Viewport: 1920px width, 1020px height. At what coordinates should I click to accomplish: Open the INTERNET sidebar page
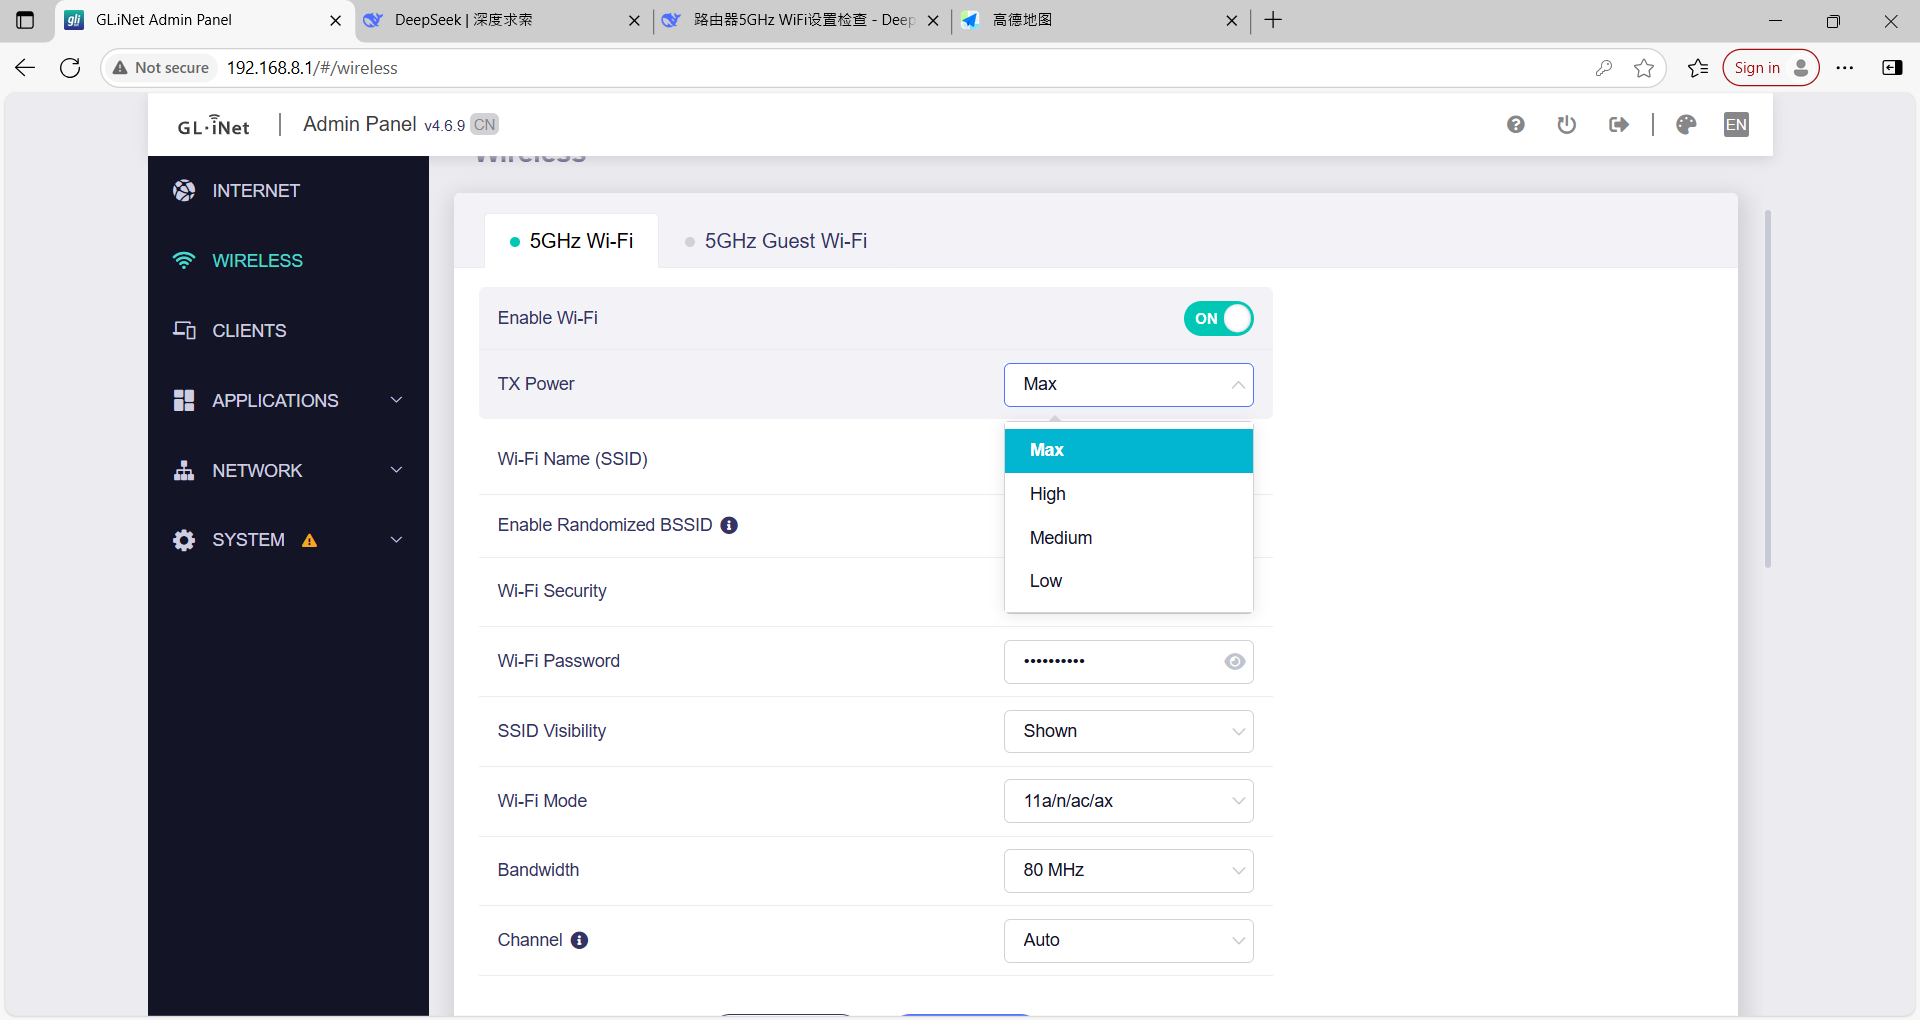pyautogui.click(x=256, y=191)
